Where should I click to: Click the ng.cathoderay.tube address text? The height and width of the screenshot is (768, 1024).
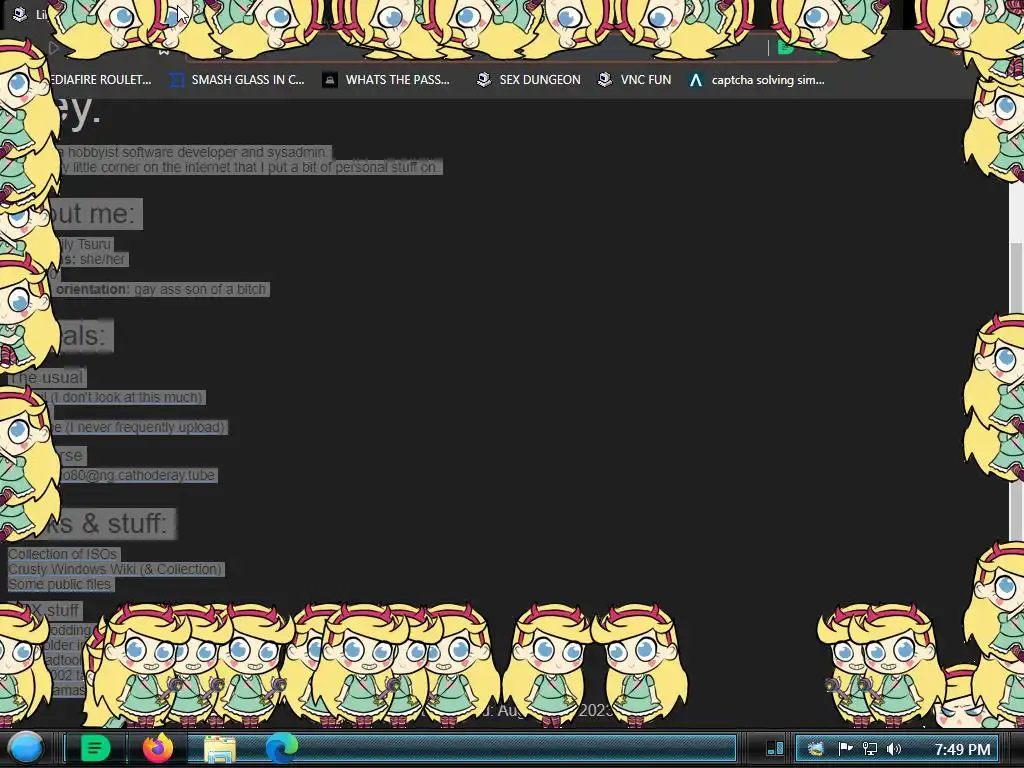coord(137,475)
